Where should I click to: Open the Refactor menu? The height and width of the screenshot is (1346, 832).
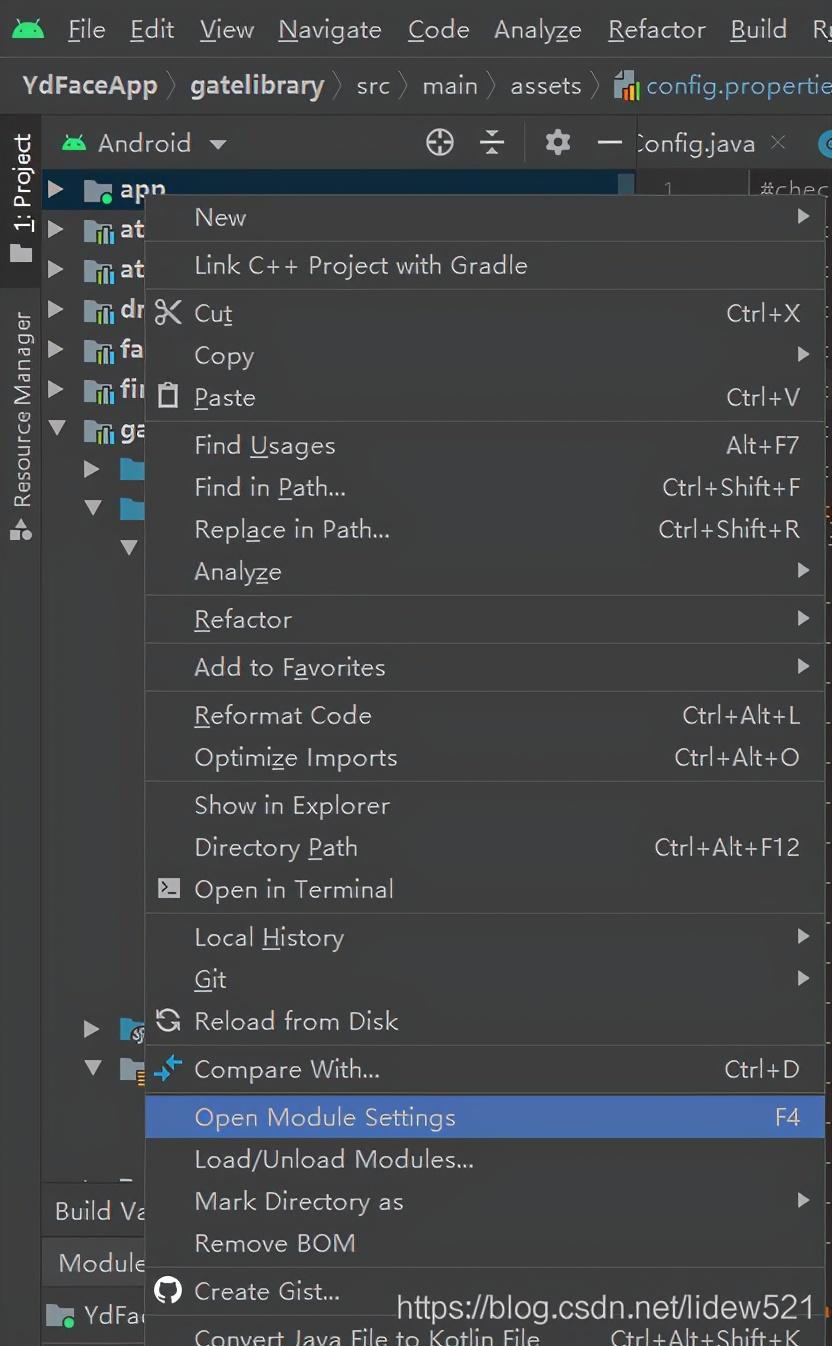coord(656,29)
